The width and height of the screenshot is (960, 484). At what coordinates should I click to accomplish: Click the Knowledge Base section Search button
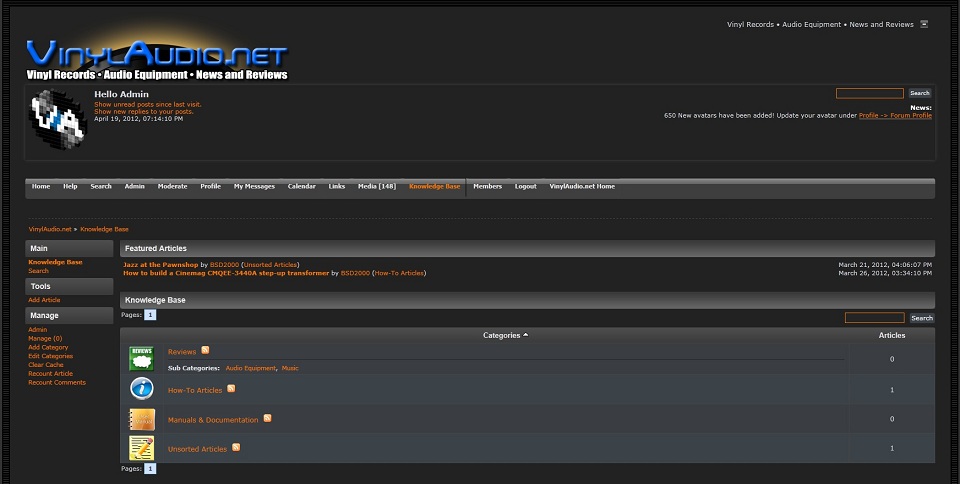coord(921,318)
